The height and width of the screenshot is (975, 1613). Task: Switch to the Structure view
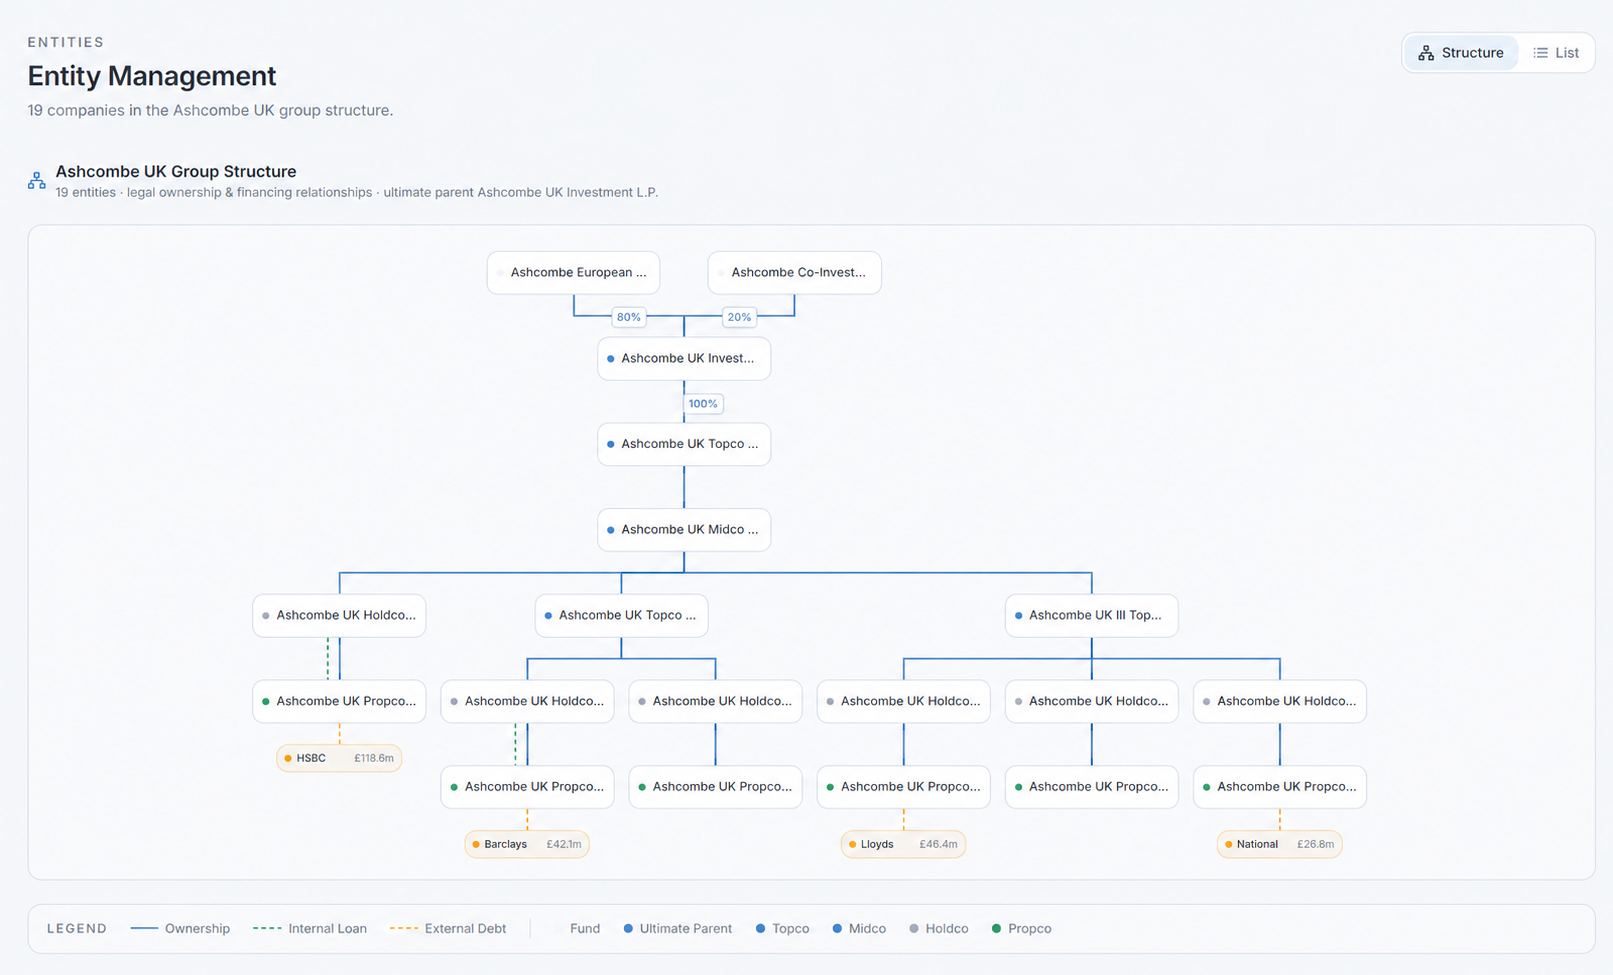pyautogui.click(x=1461, y=53)
